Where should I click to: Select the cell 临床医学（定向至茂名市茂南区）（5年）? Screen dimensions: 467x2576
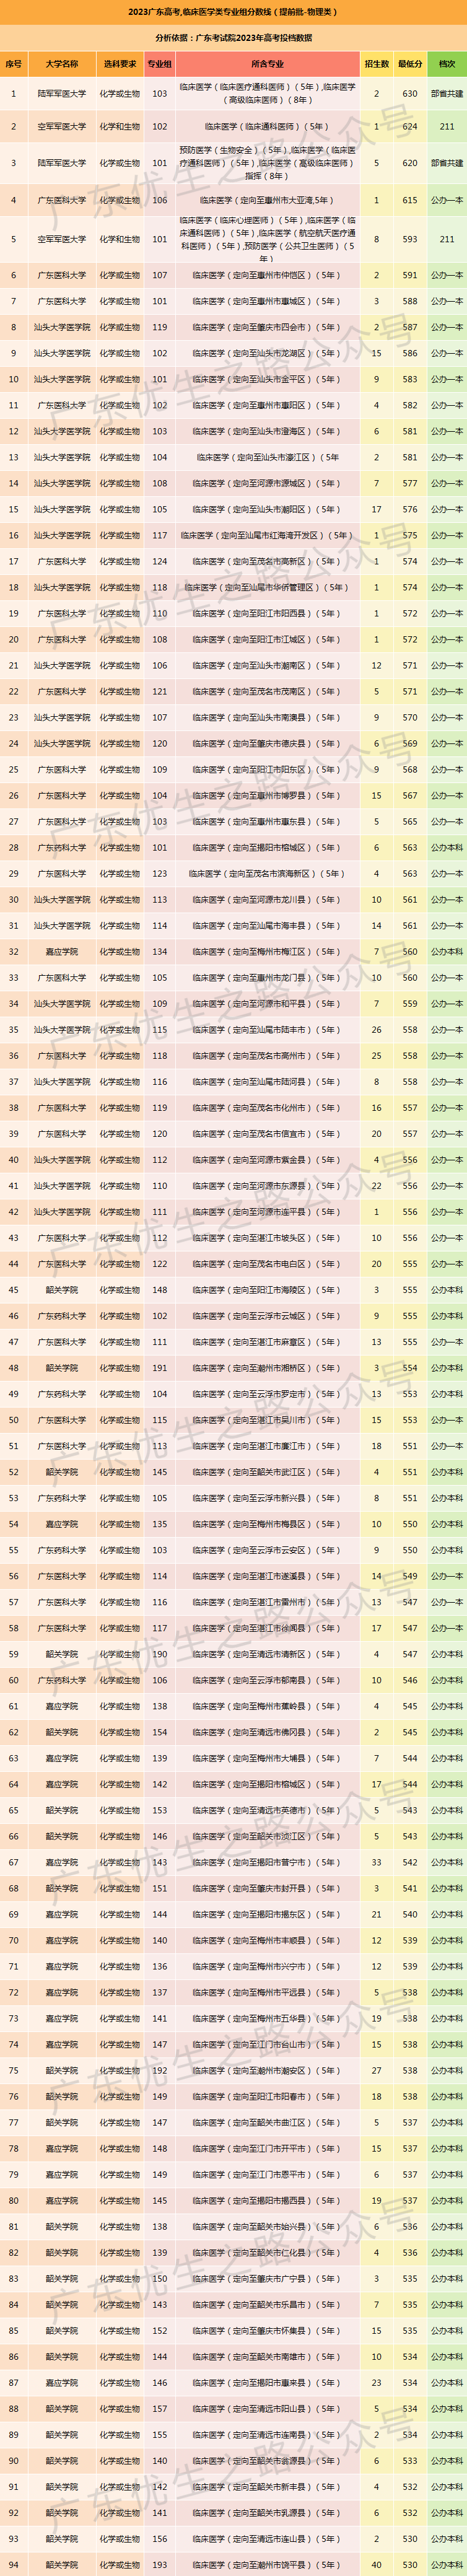pos(267,691)
